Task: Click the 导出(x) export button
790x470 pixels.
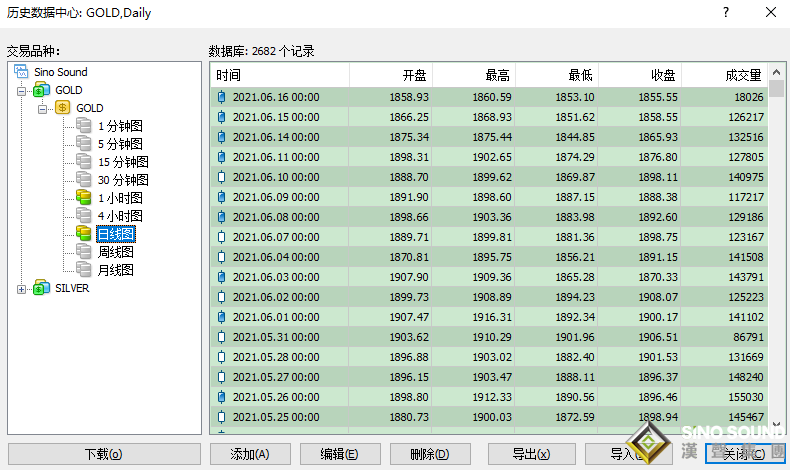Action: (531, 454)
